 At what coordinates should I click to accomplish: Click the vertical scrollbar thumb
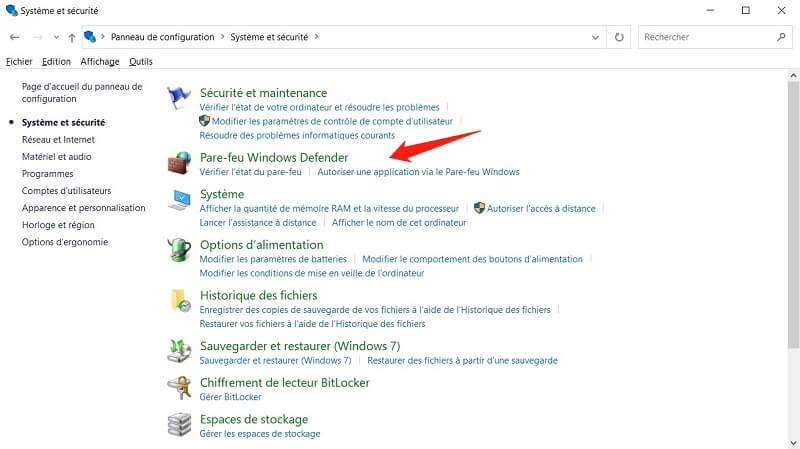[793, 215]
